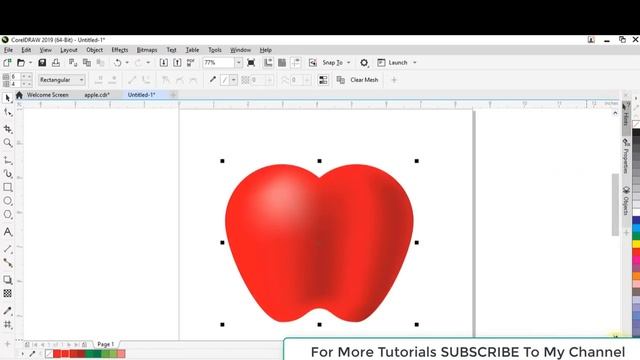Select the Connector tool
640x360 pixels.
tap(7, 263)
